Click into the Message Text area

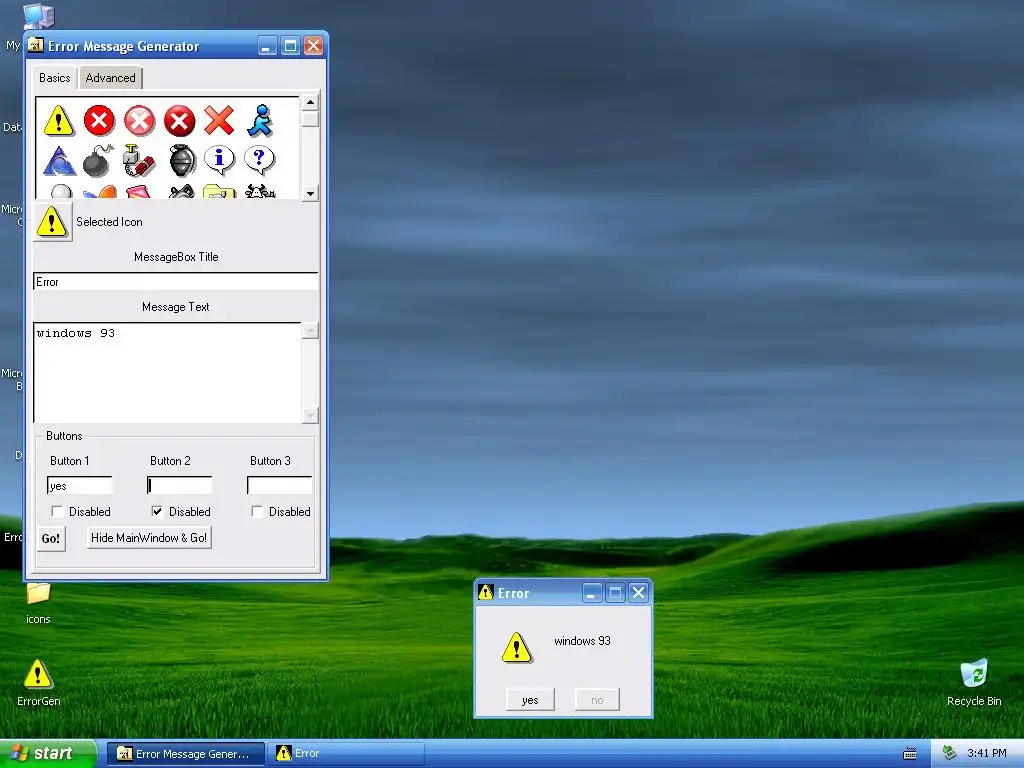pos(168,372)
